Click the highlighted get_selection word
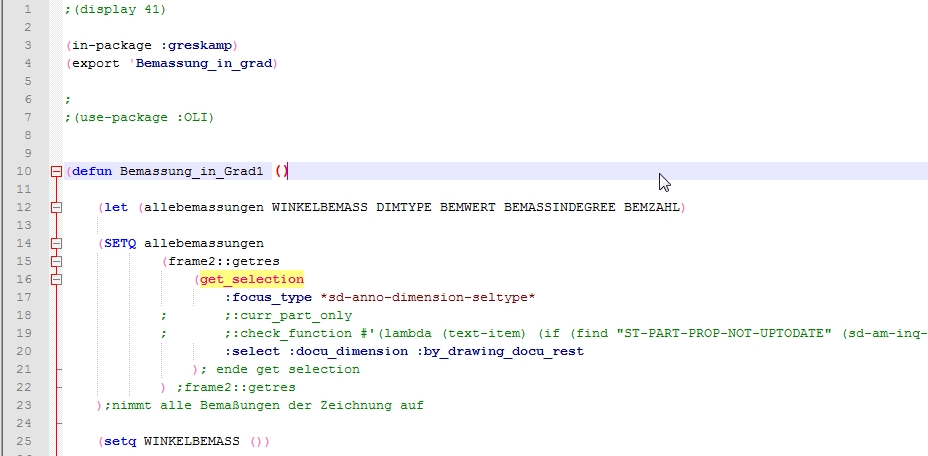The height and width of the screenshot is (456, 928). click(252, 280)
